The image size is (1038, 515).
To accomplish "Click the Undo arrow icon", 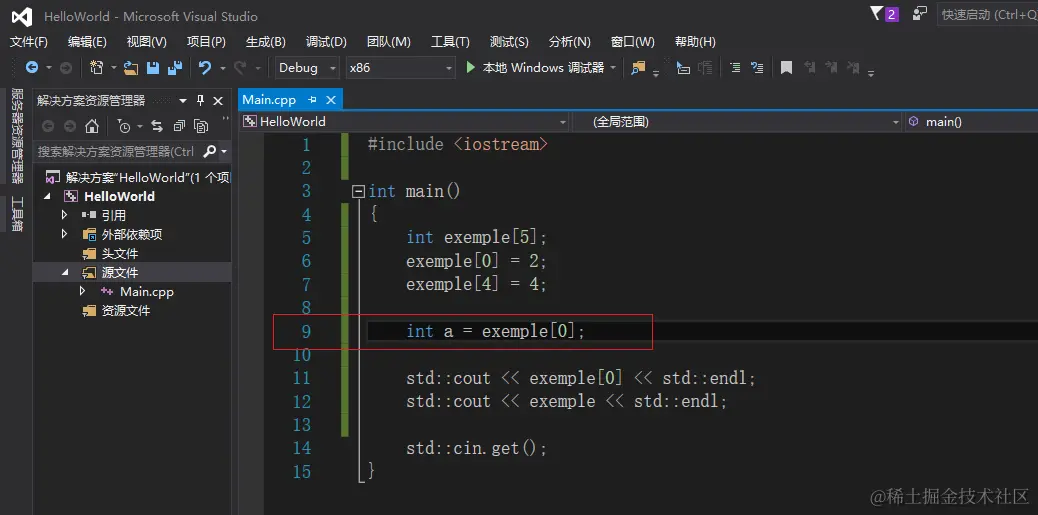I will point(205,68).
